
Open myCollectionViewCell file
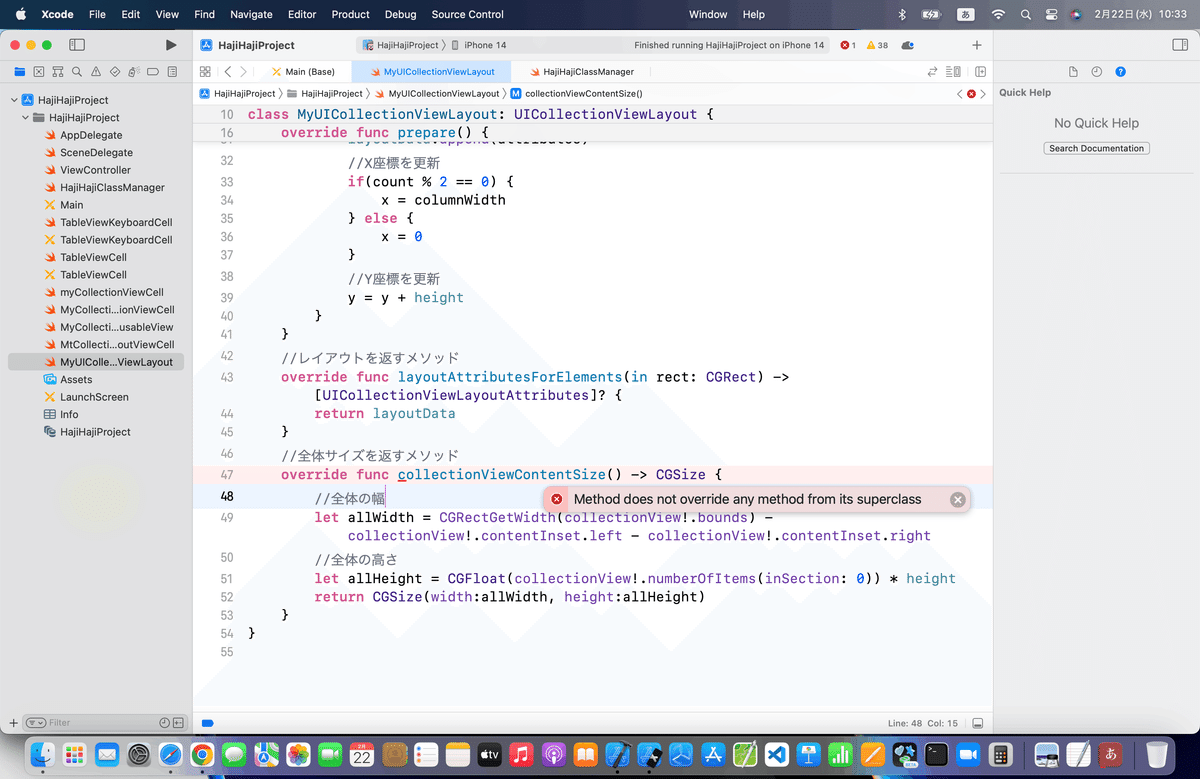[x=111, y=292]
